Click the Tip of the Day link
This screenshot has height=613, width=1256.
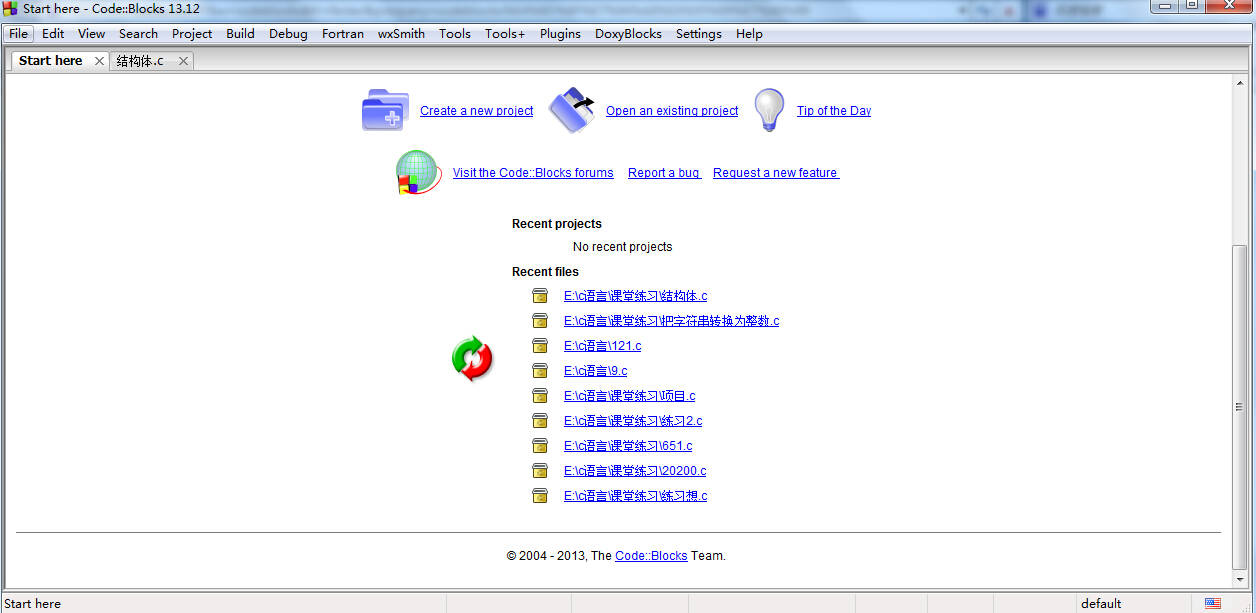834,111
